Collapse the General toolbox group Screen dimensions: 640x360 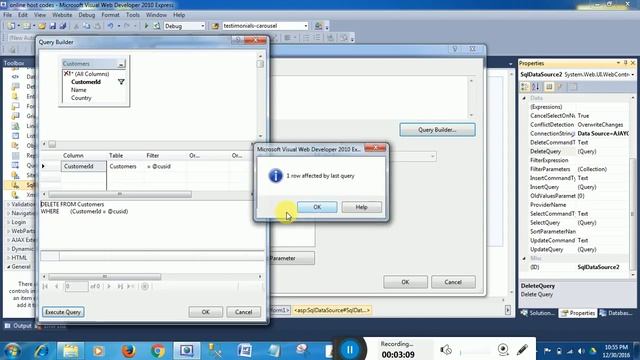coord(9,267)
